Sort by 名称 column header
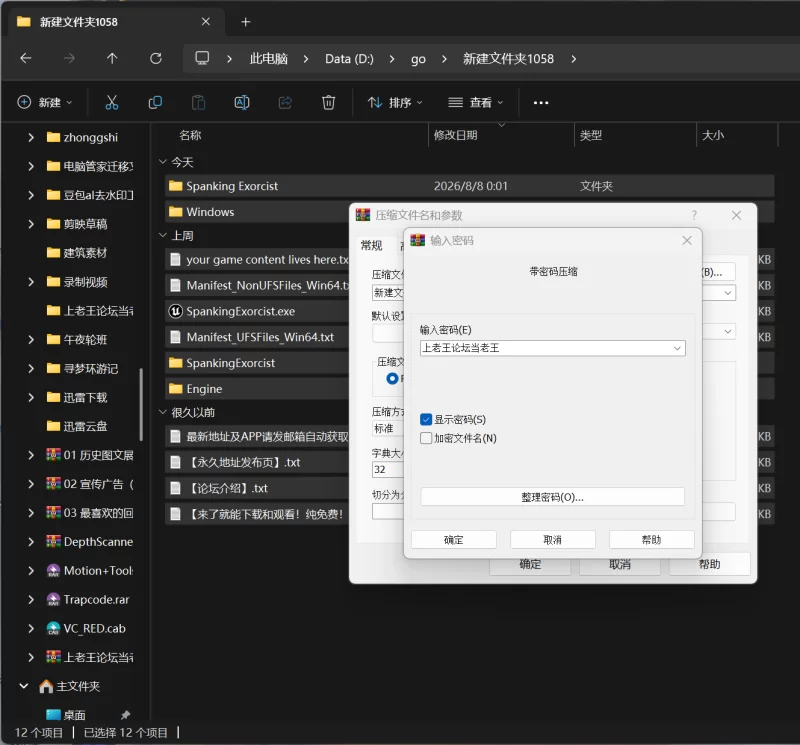 (190, 135)
